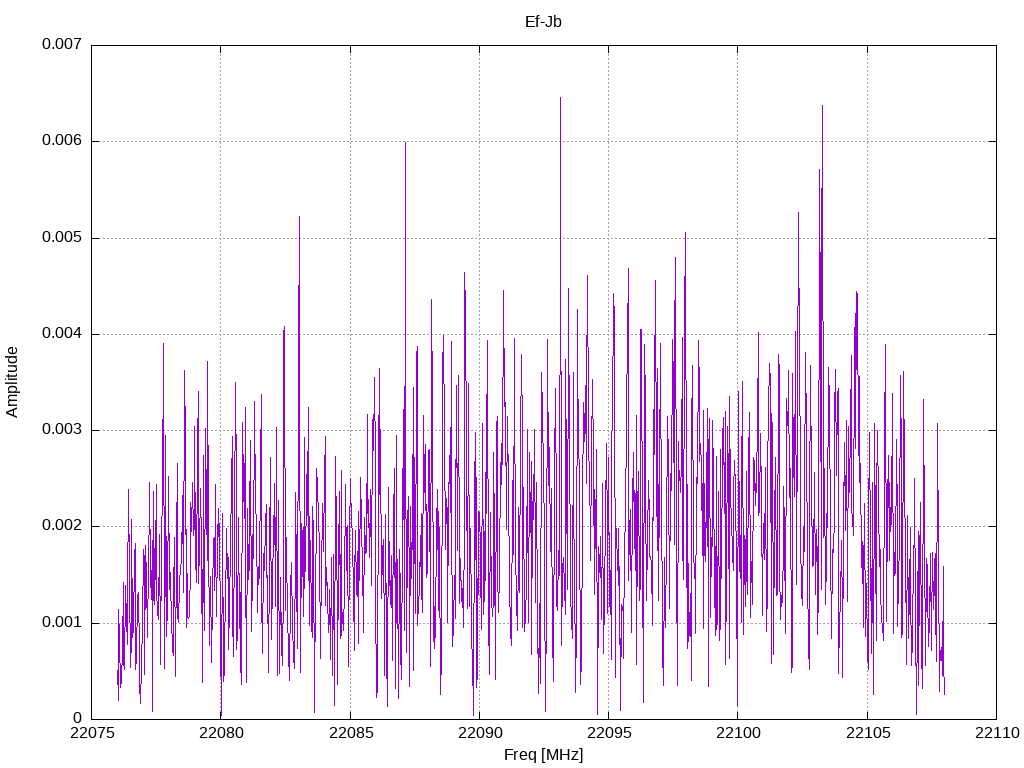This screenshot has height=768, width=1024.
Task: Click the x-axis tick value 22090
Action: [480, 733]
